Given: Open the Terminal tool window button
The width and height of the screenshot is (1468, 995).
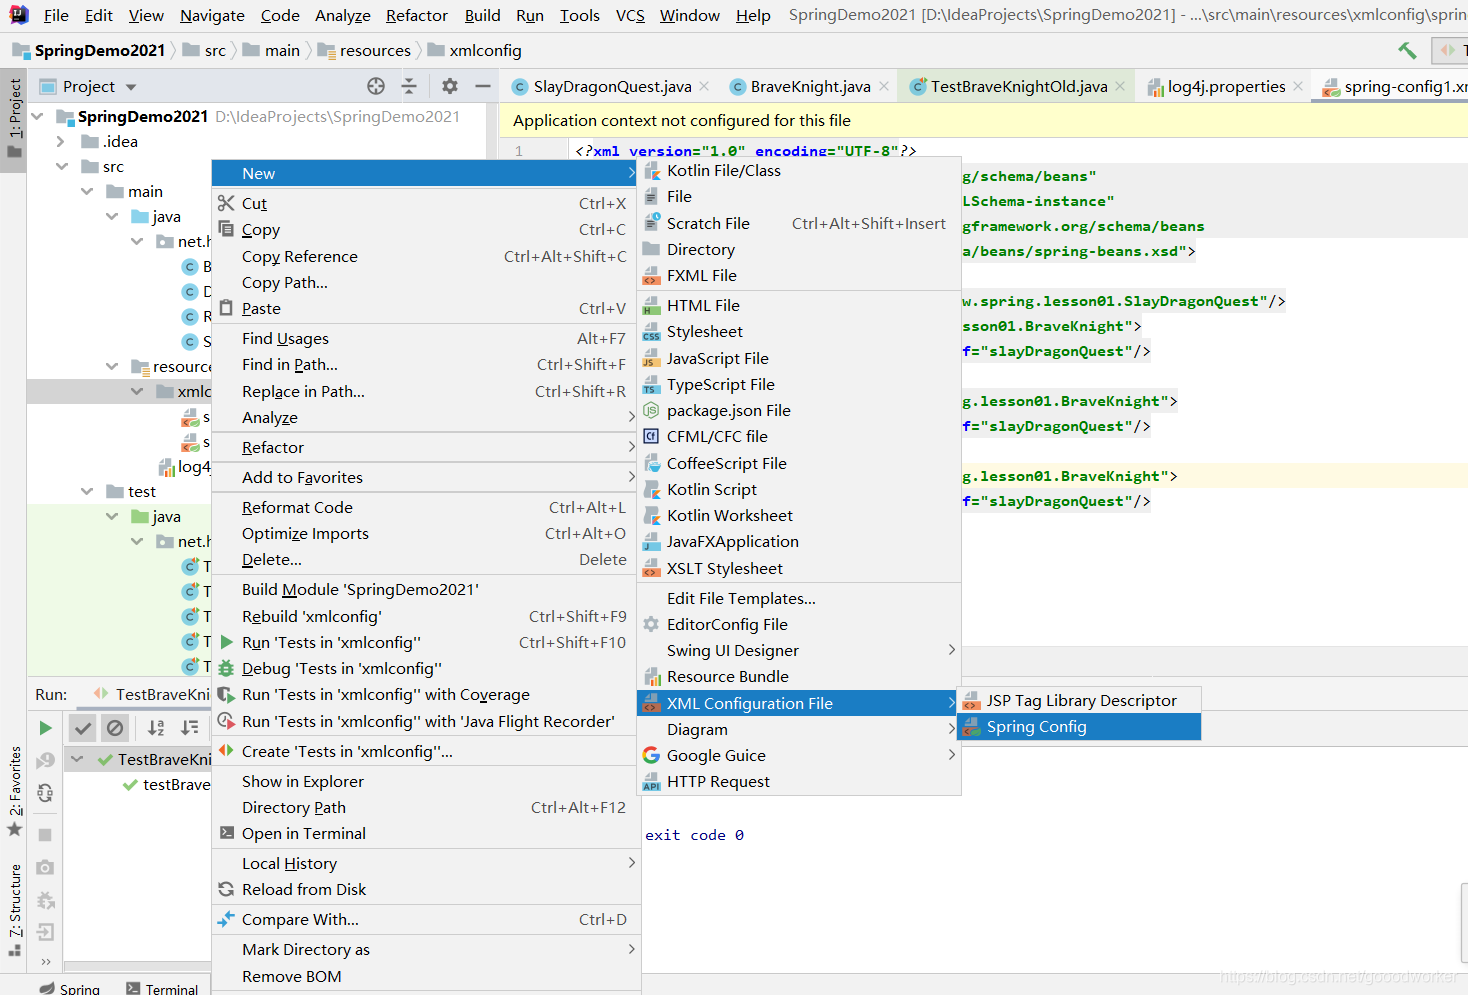Looking at the screenshot, I should click(x=162, y=989).
